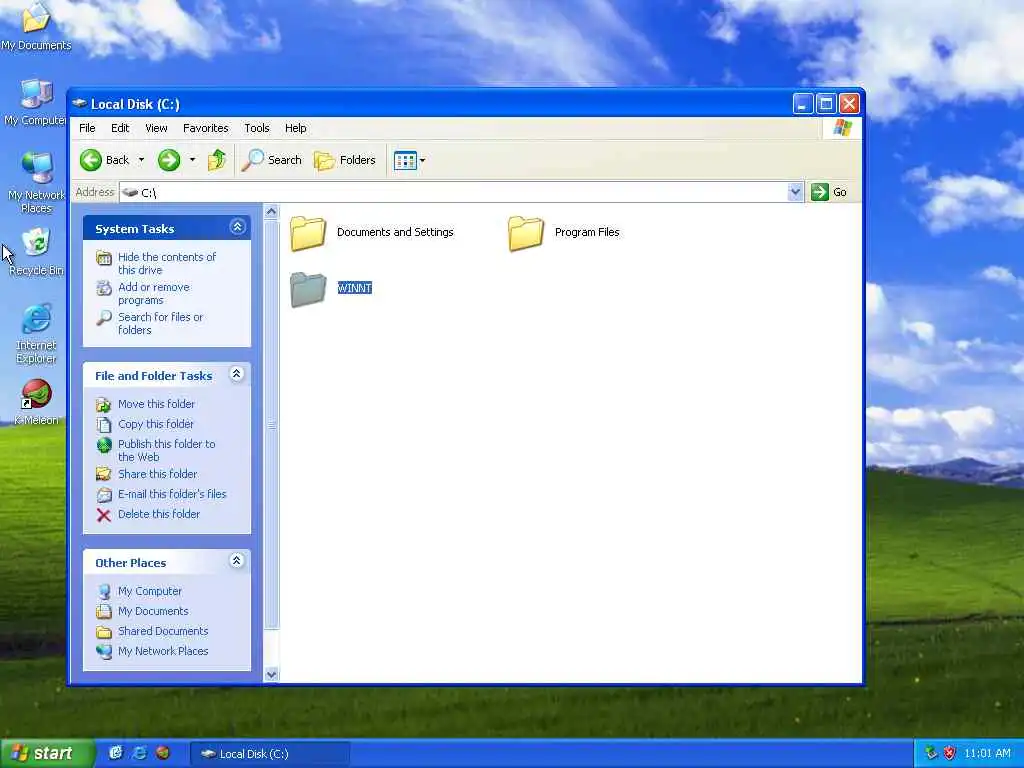The height and width of the screenshot is (768, 1024).
Task: Open the Tools menu
Action: tap(257, 128)
